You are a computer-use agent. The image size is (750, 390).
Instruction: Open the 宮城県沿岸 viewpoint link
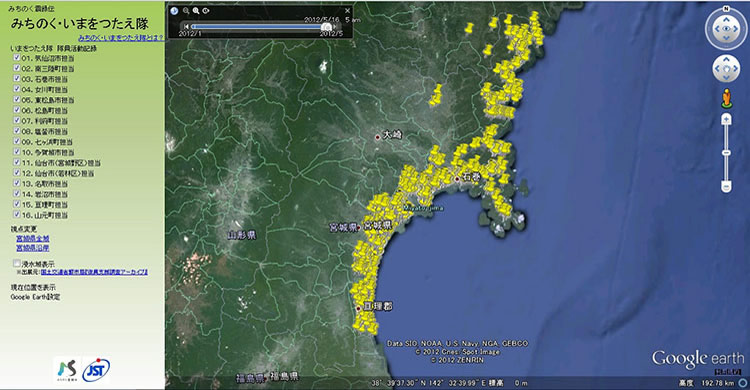click(x=33, y=248)
